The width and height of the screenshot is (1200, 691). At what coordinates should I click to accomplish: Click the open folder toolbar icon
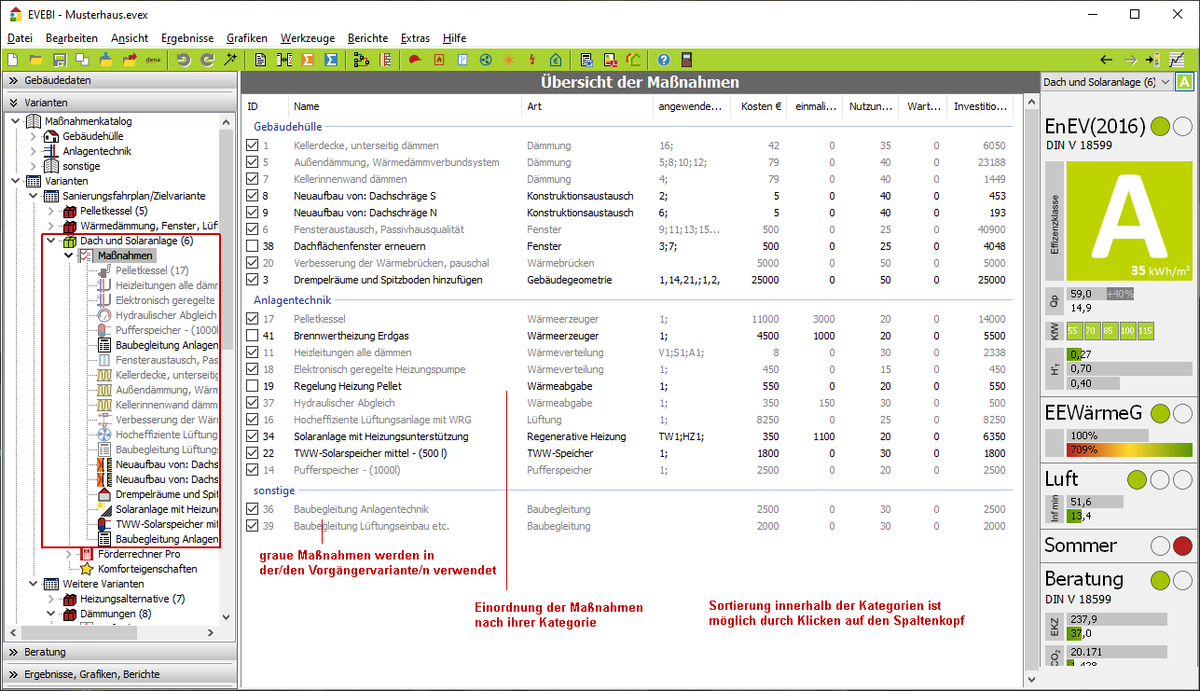coord(36,60)
